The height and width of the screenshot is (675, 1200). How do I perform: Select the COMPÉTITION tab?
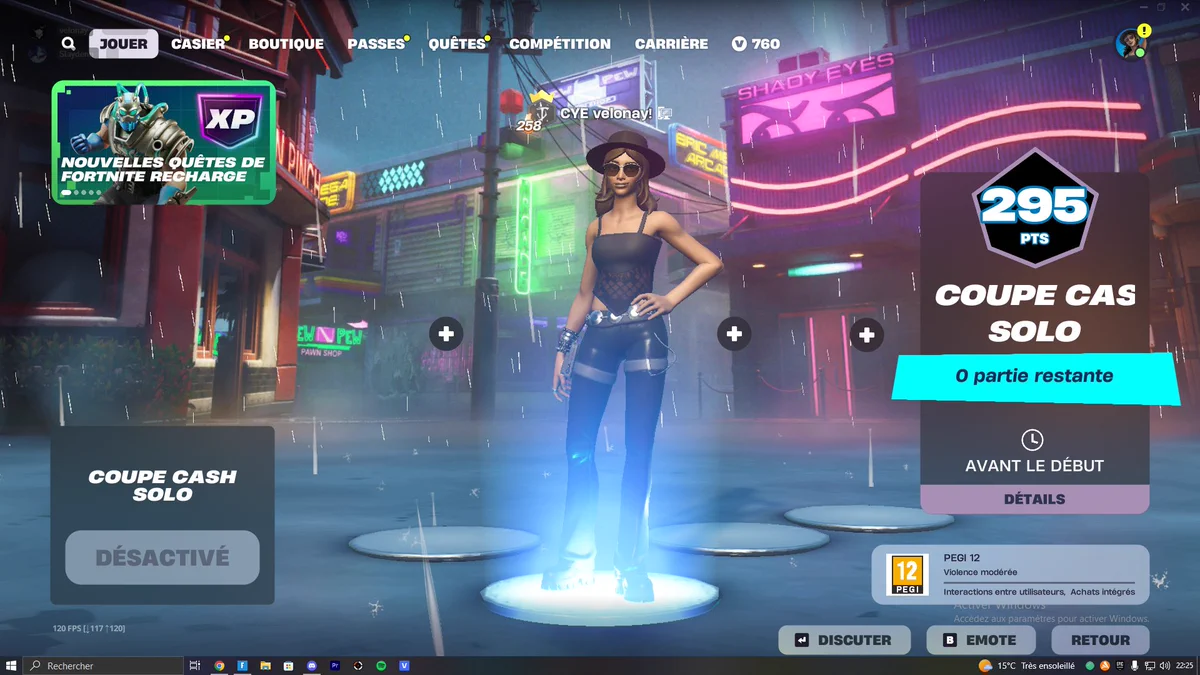(560, 44)
